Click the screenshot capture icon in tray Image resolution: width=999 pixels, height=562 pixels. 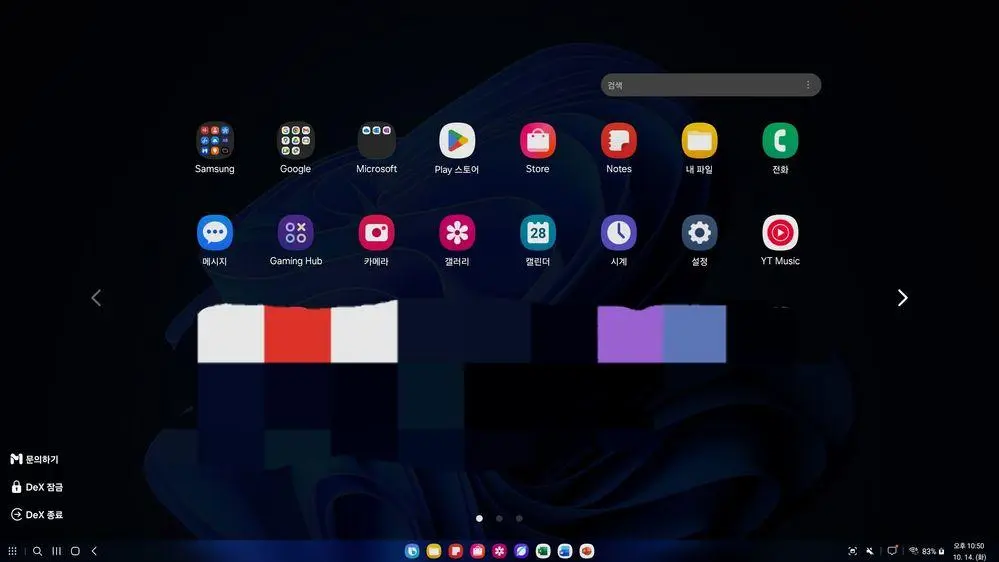tap(852, 551)
